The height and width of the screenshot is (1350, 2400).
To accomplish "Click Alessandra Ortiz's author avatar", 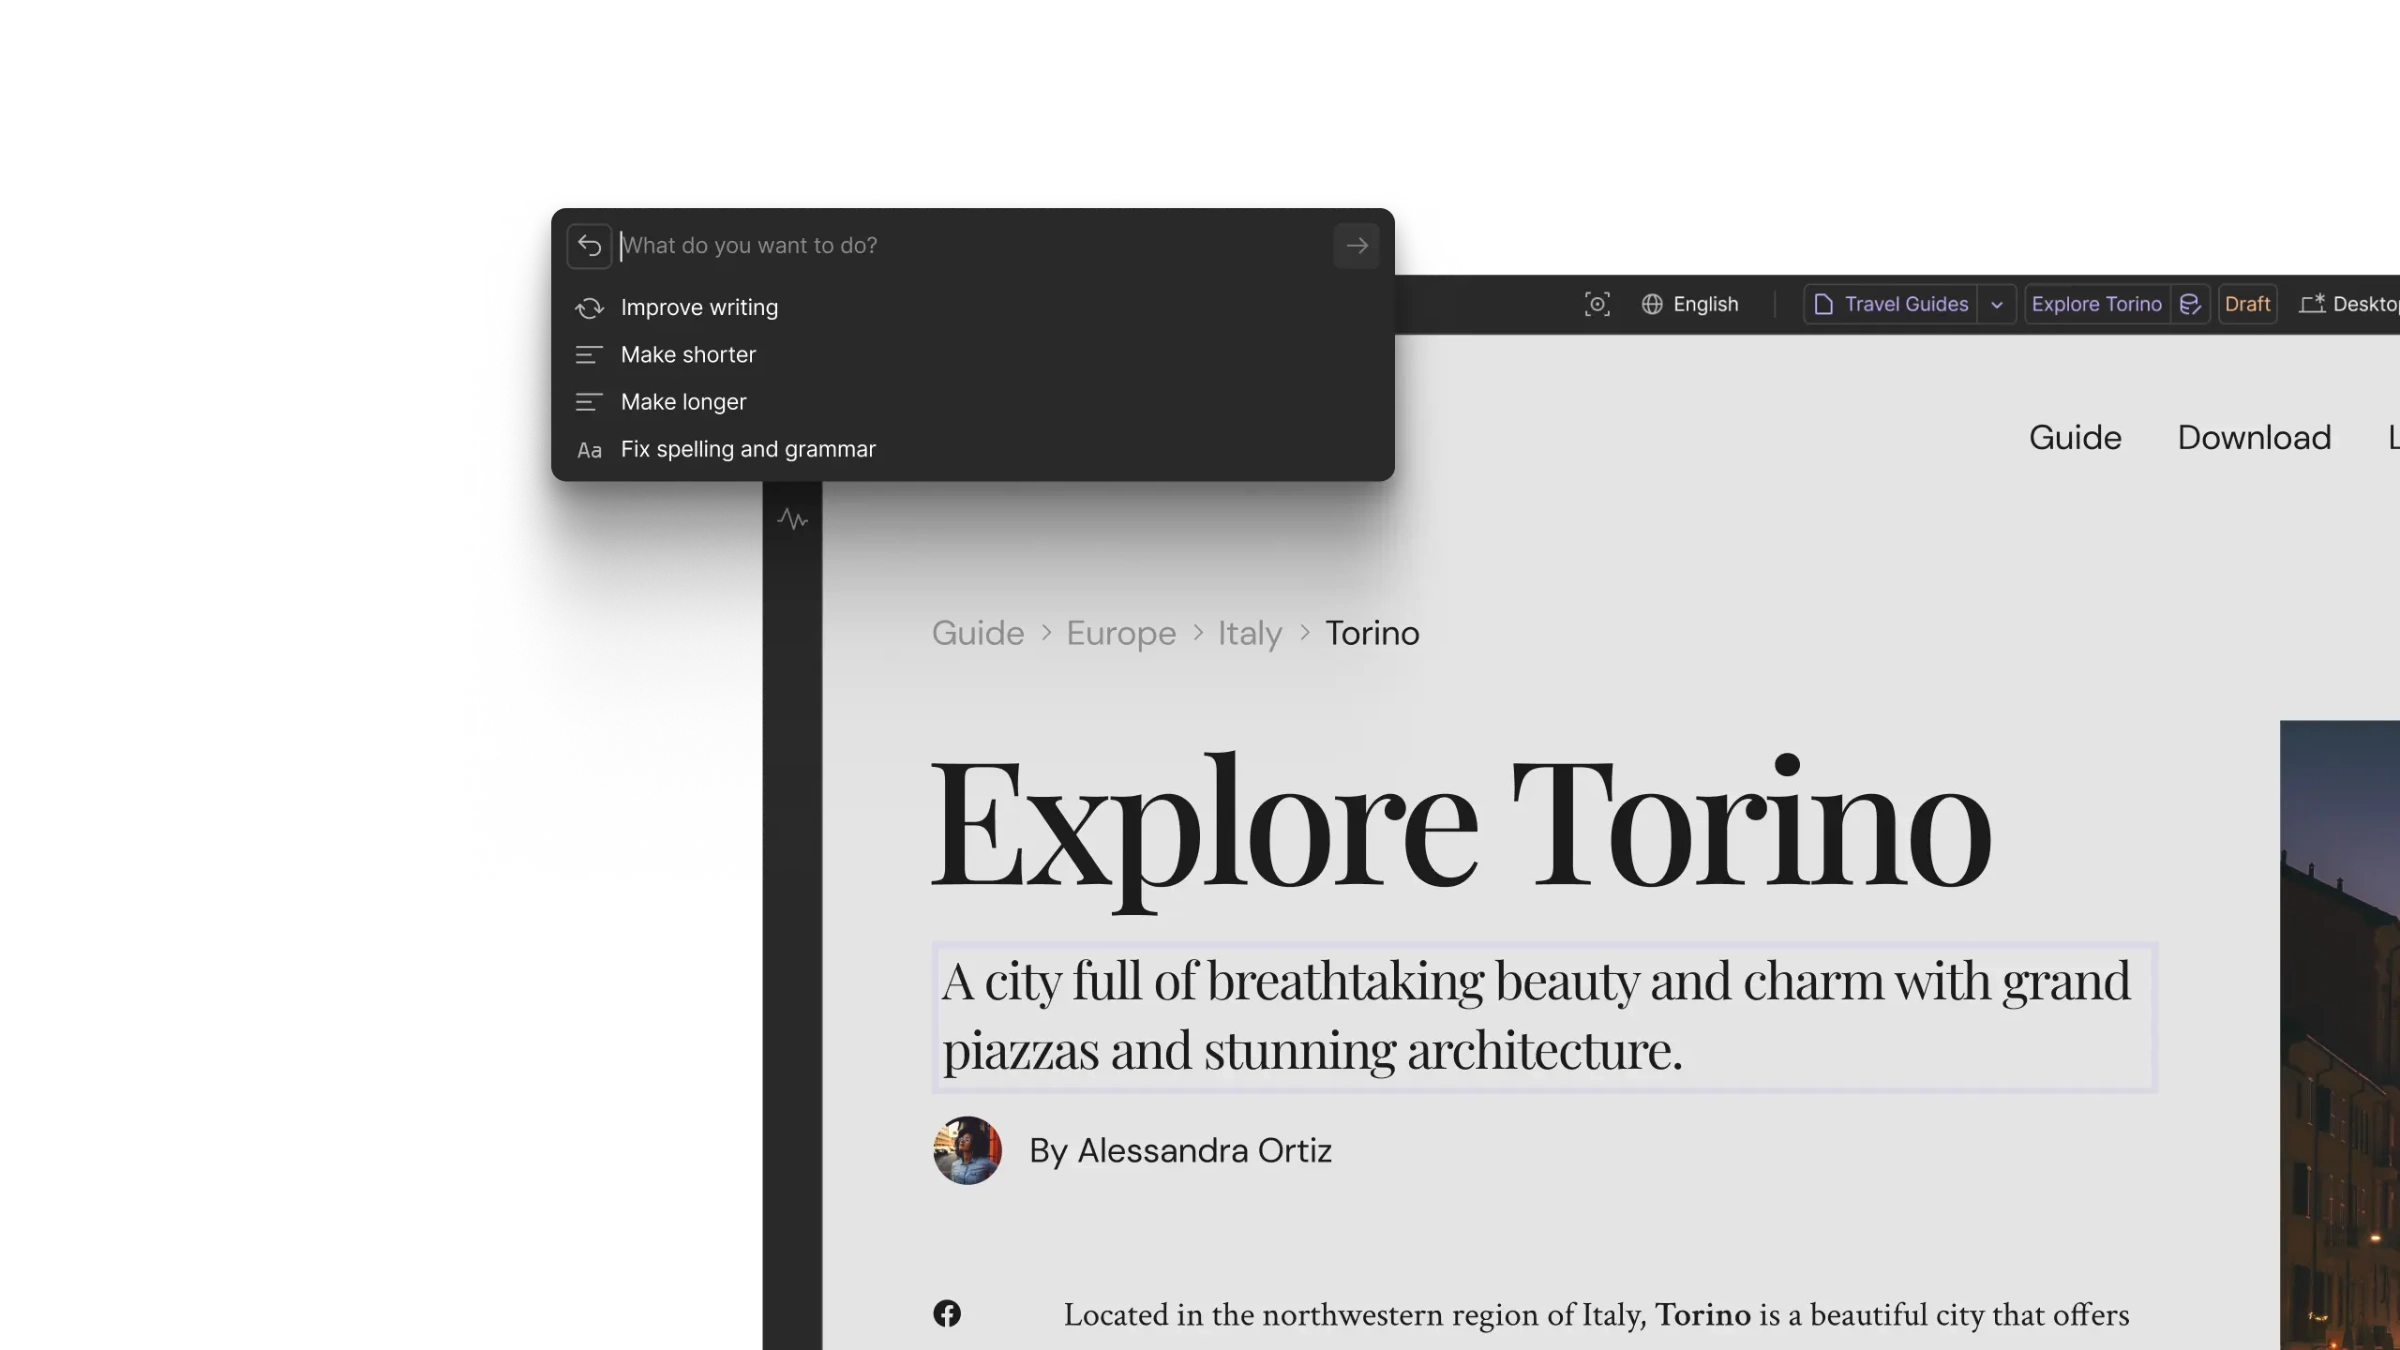I will 967,1151.
